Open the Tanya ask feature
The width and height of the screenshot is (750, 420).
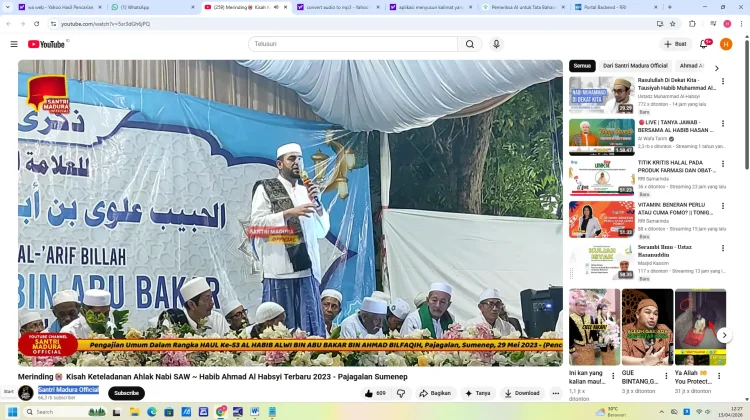(477, 393)
